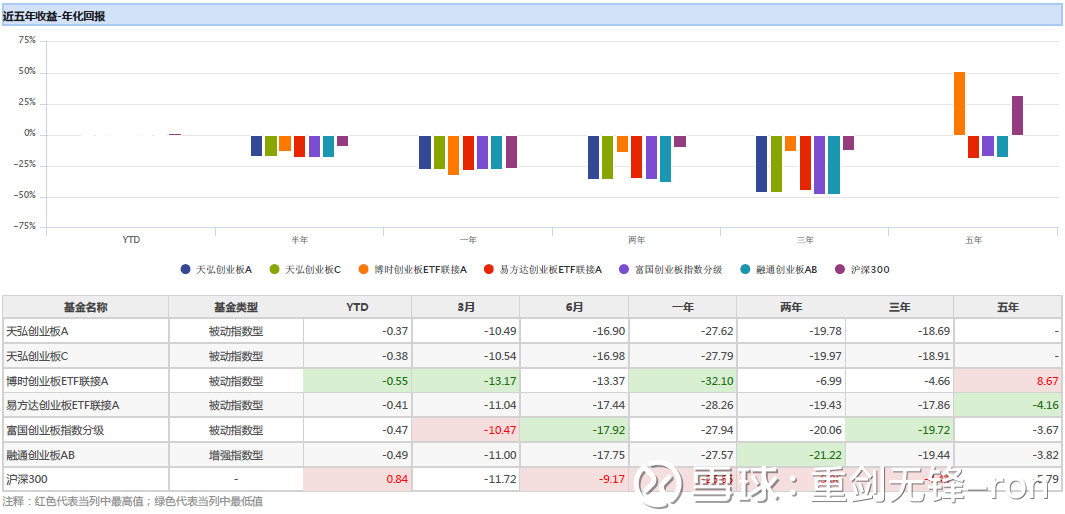Open the 富国创业板指数分级 row name

pos(55,430)
